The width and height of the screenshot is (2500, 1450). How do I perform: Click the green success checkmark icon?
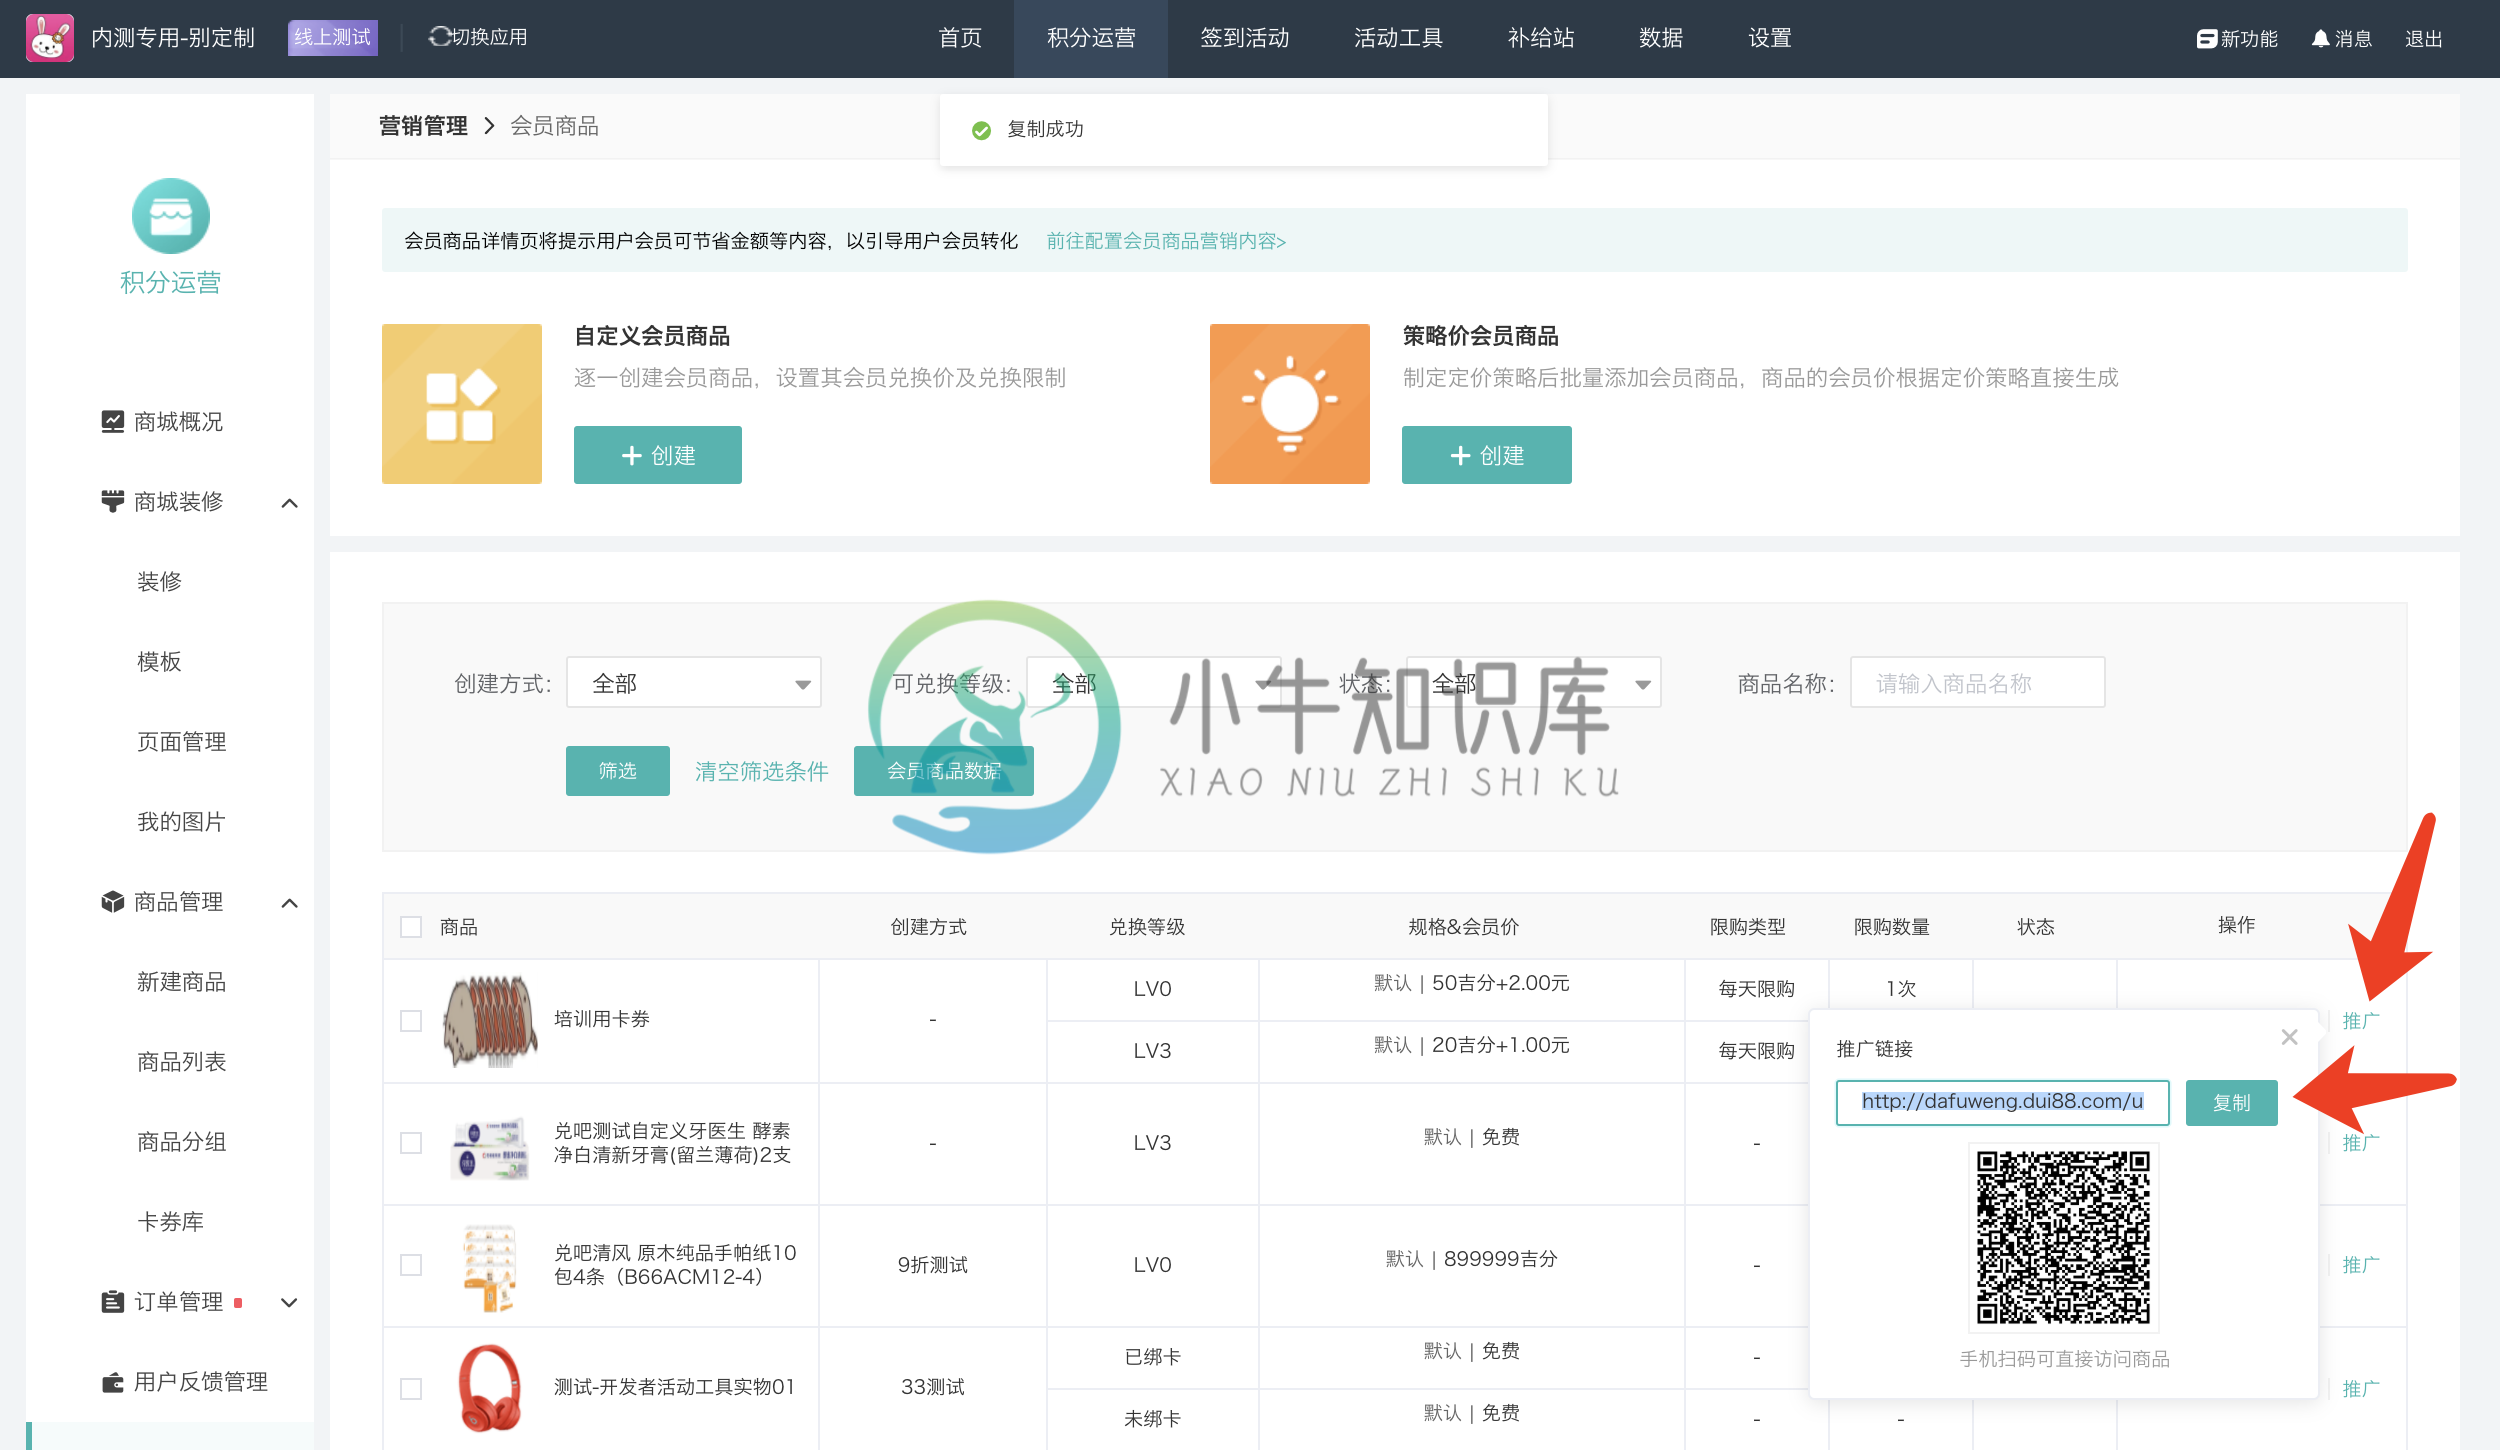982,130
